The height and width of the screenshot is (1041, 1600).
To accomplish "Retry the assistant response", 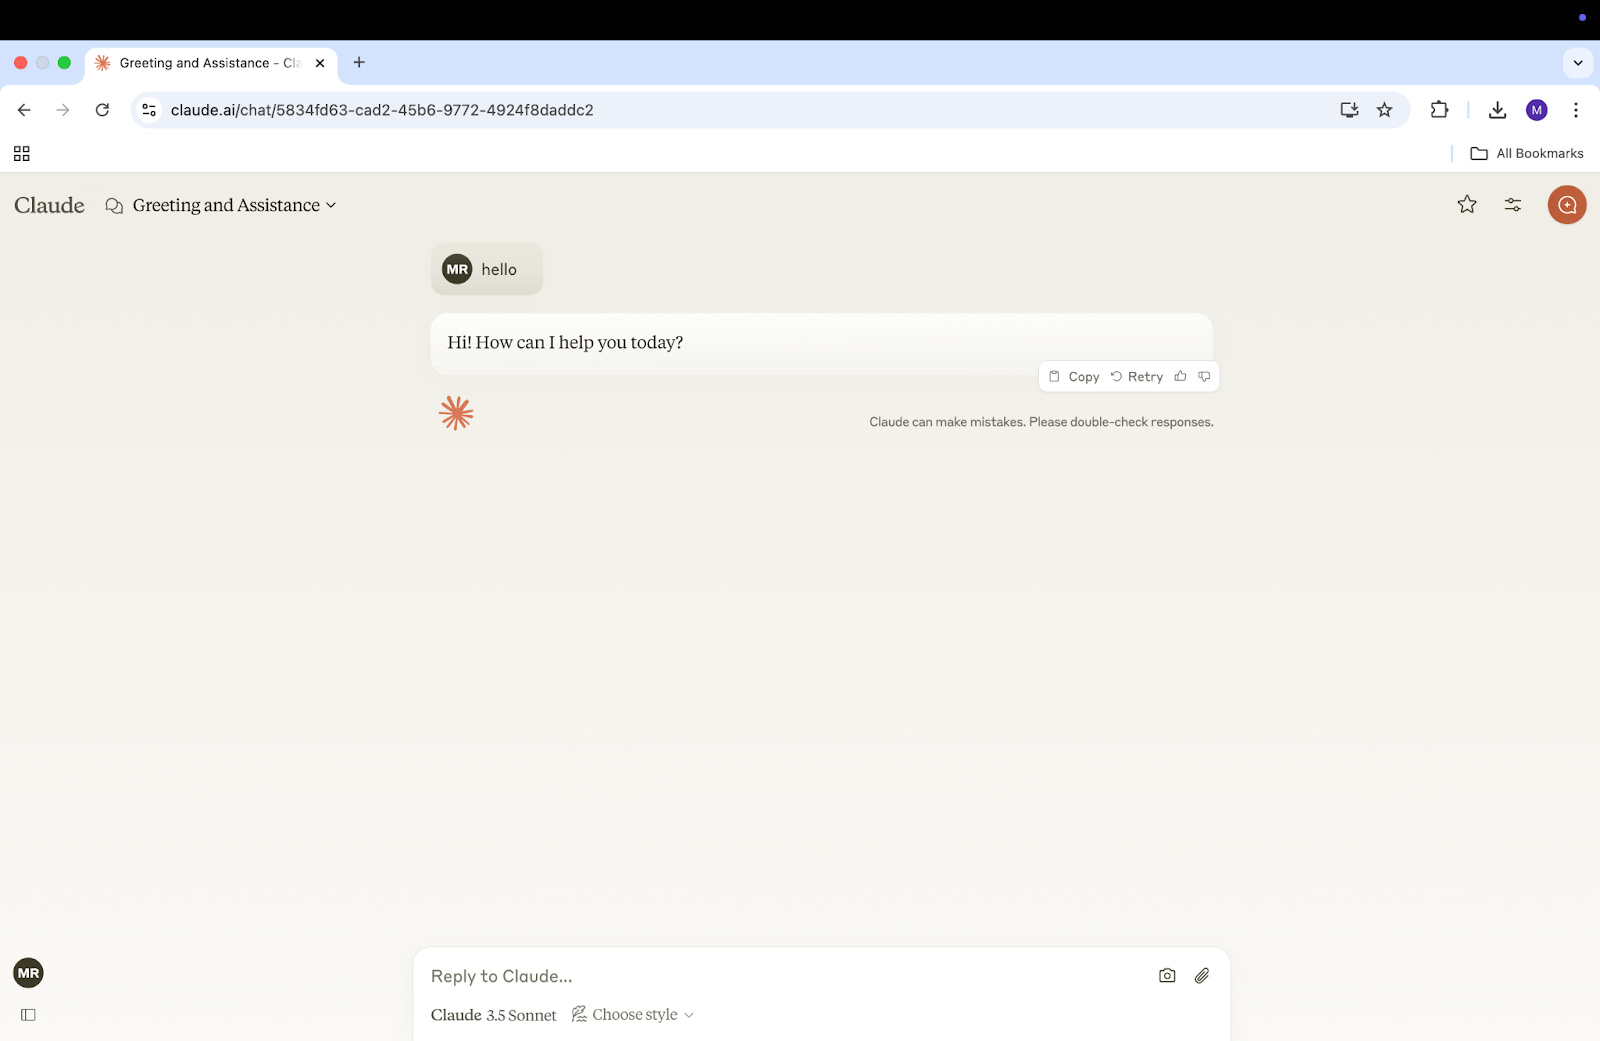I will pyautogui.click(x=1137, y=377).
